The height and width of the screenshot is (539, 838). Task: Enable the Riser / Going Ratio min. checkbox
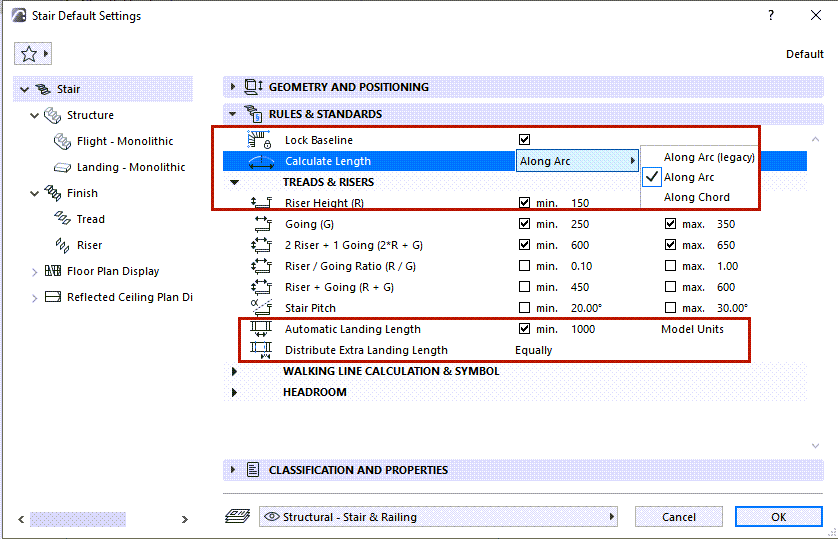pos(524,265)
